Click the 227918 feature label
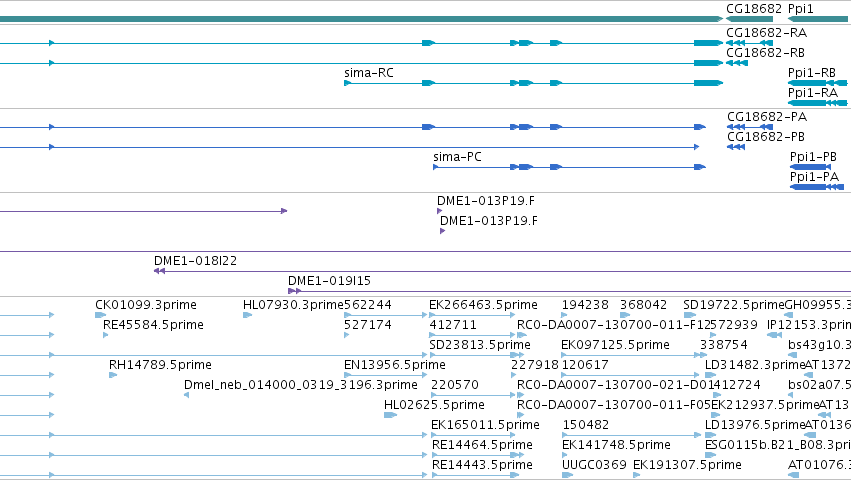The width and height of the screenshot is (851, 480). coord(535,365)
